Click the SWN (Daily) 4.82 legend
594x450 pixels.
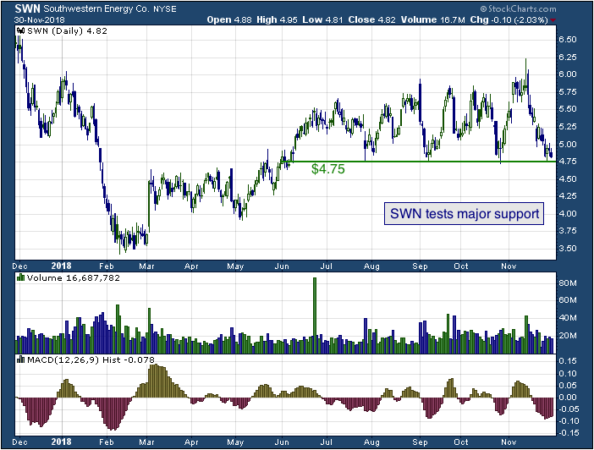(x=67, y=31)
